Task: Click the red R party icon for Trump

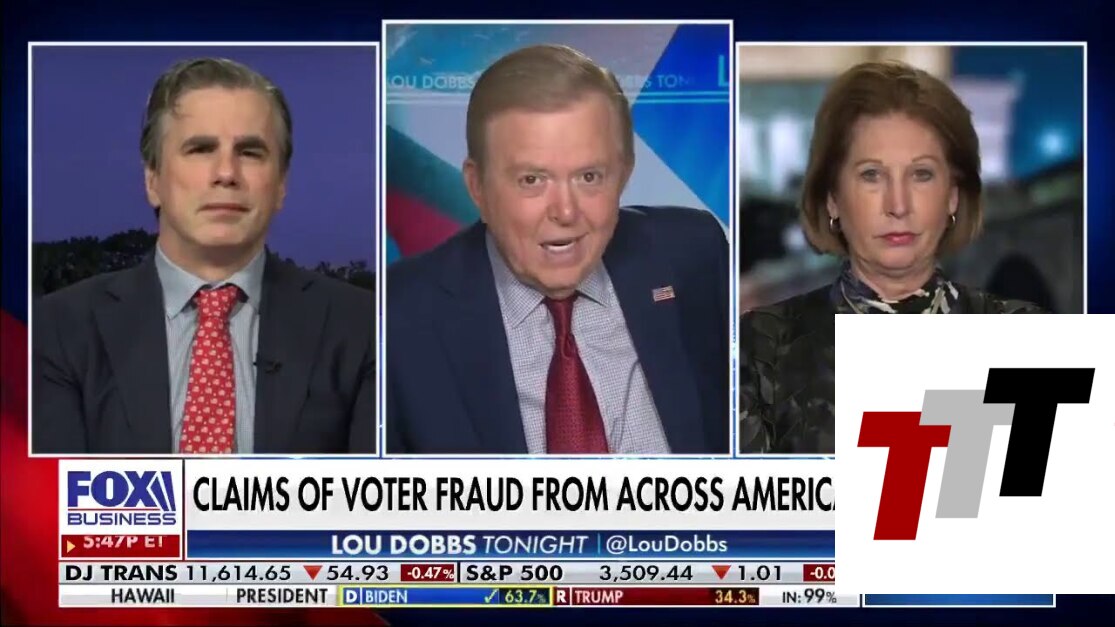Action: click(562, 596)
